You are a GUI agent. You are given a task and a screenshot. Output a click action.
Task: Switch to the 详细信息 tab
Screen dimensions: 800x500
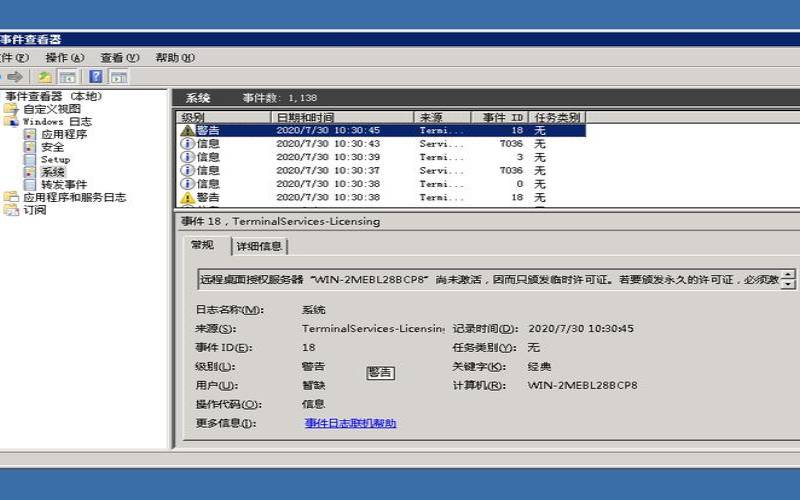click(260, 246)
